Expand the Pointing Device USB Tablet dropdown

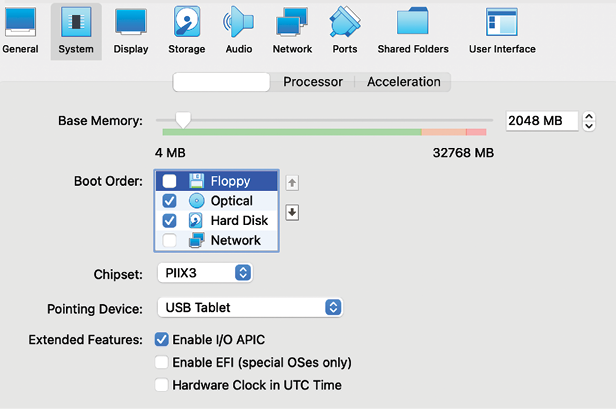click(x=250, y=307)
